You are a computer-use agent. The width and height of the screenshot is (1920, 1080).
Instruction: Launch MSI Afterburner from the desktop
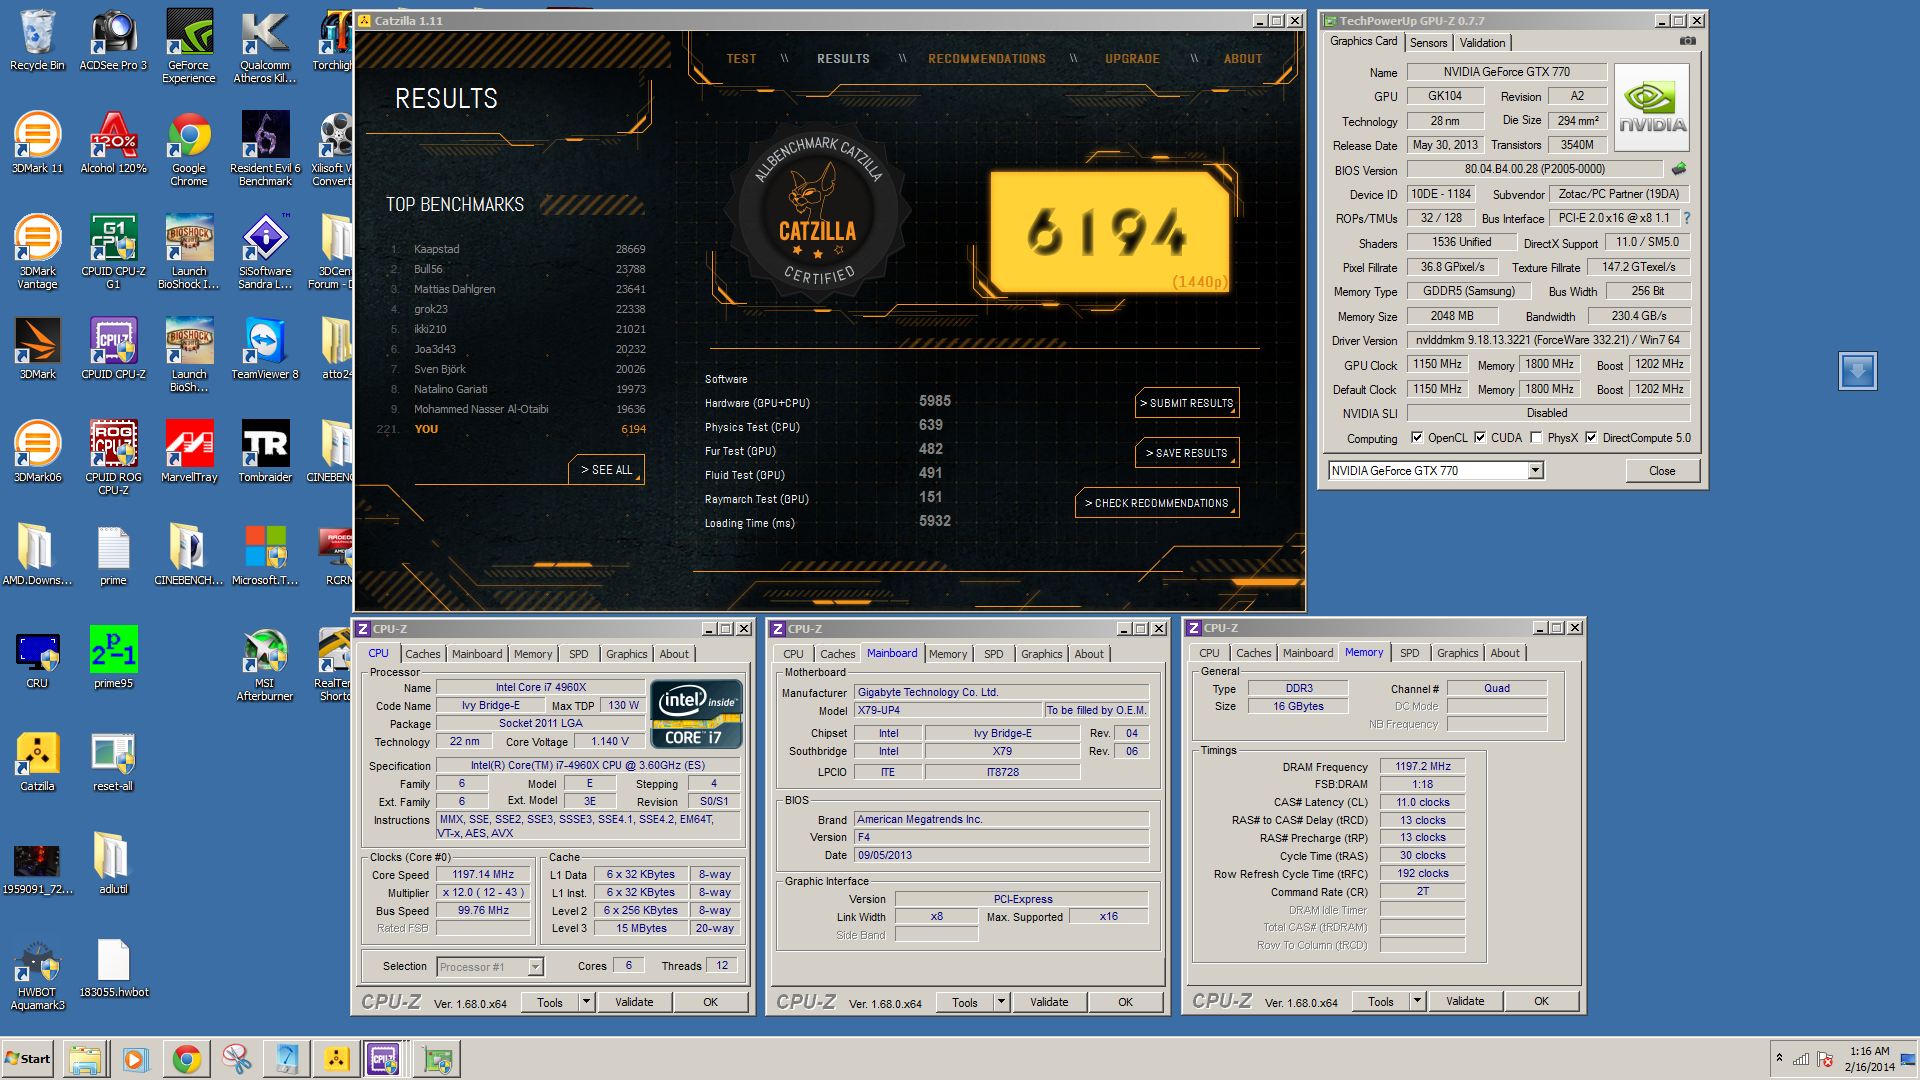[x=265, y=664]
